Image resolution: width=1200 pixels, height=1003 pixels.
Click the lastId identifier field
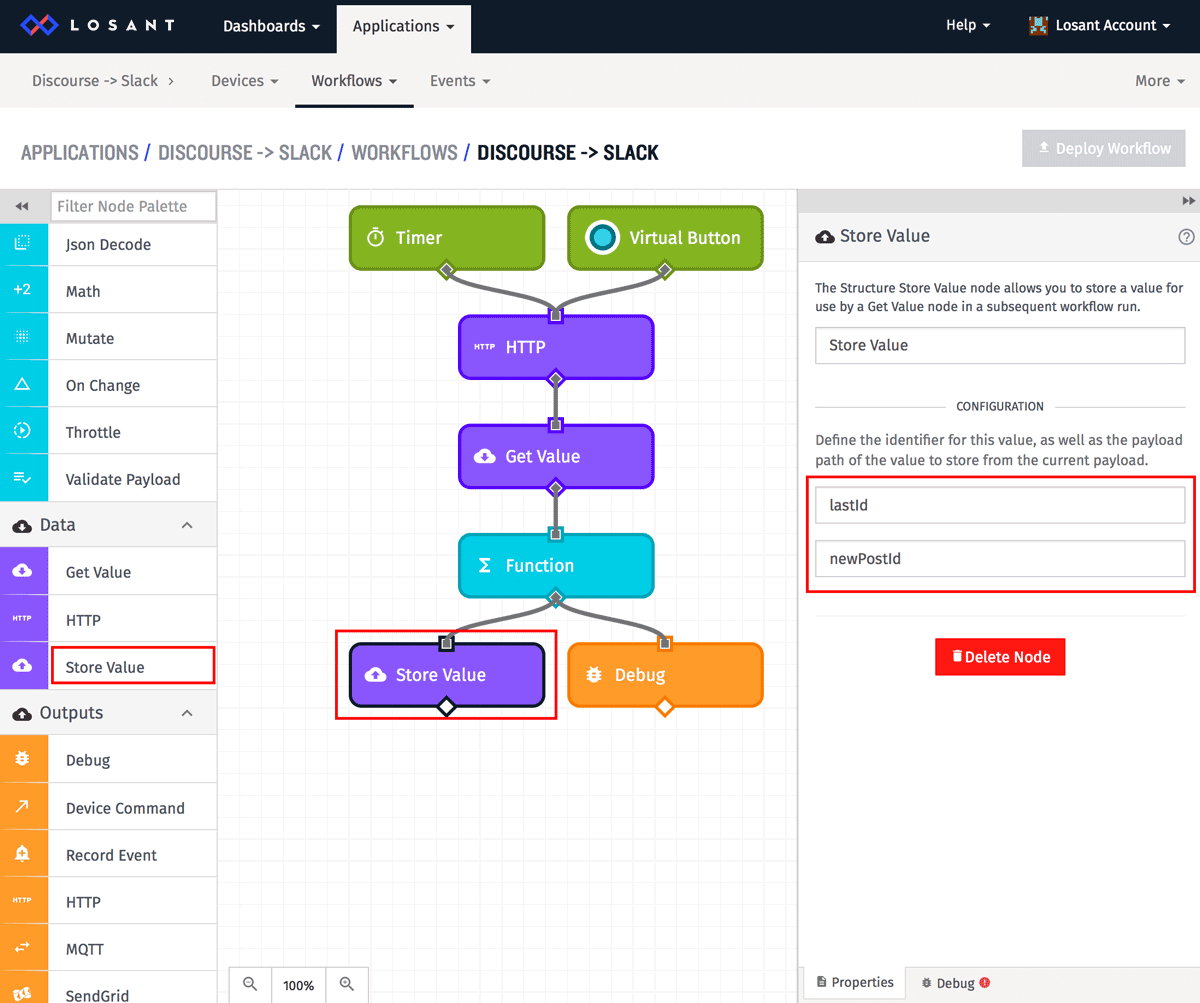pos(1000,505)
